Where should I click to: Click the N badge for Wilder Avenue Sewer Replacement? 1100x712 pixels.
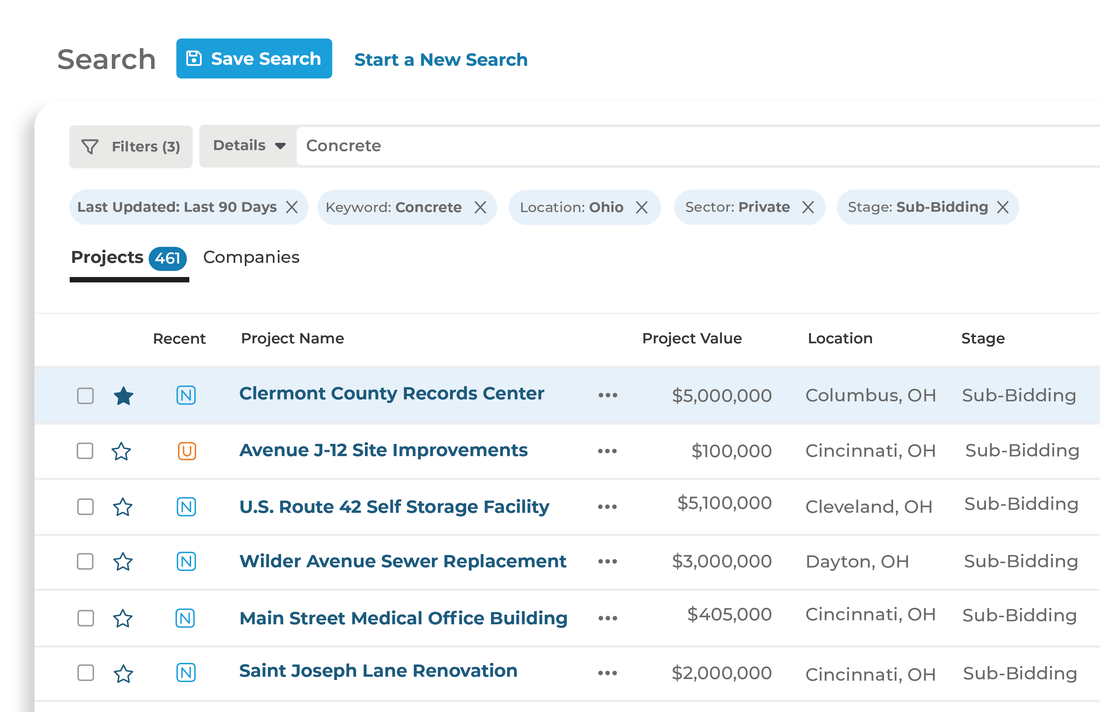click(x=186, y=561)
